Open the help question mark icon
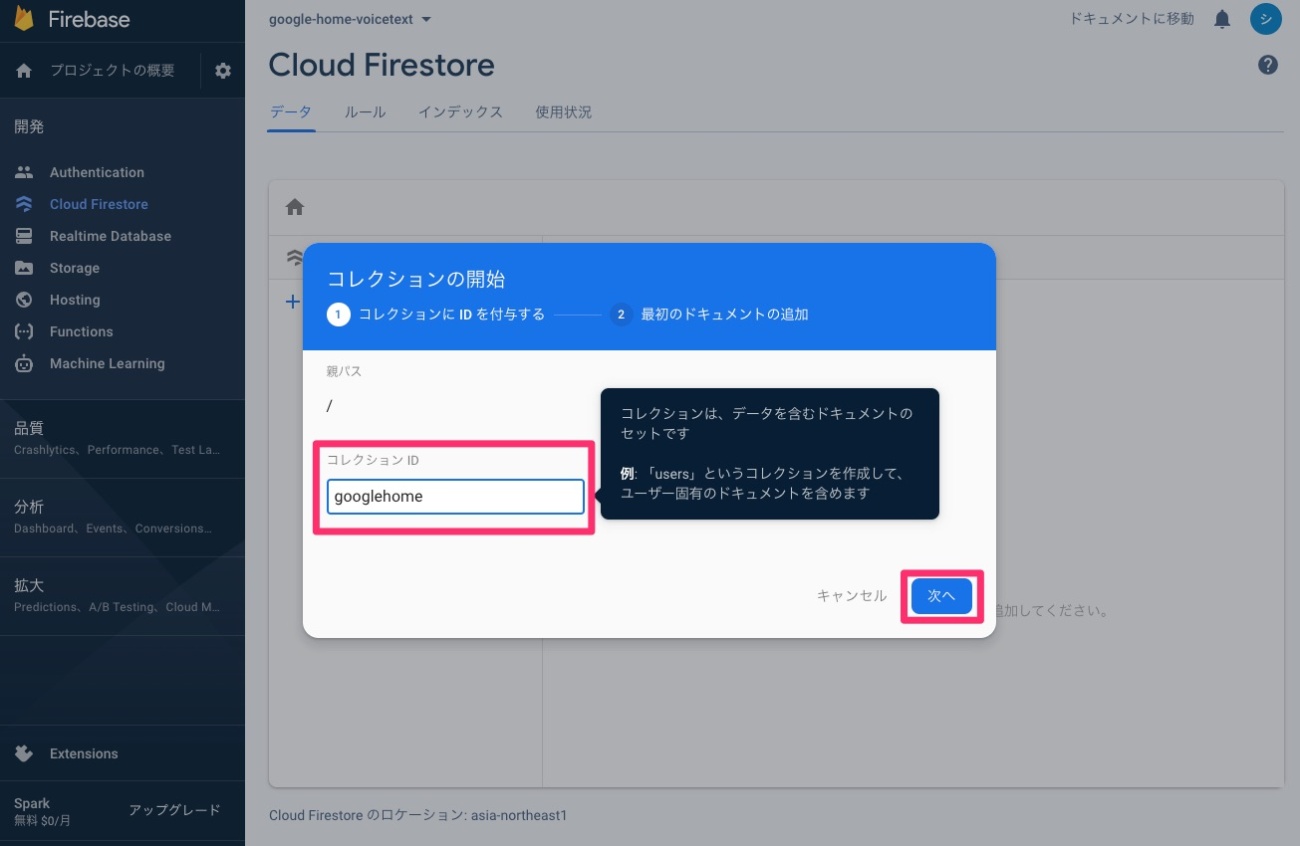Screen dimensions: 1300x846 click(1268, 65)
